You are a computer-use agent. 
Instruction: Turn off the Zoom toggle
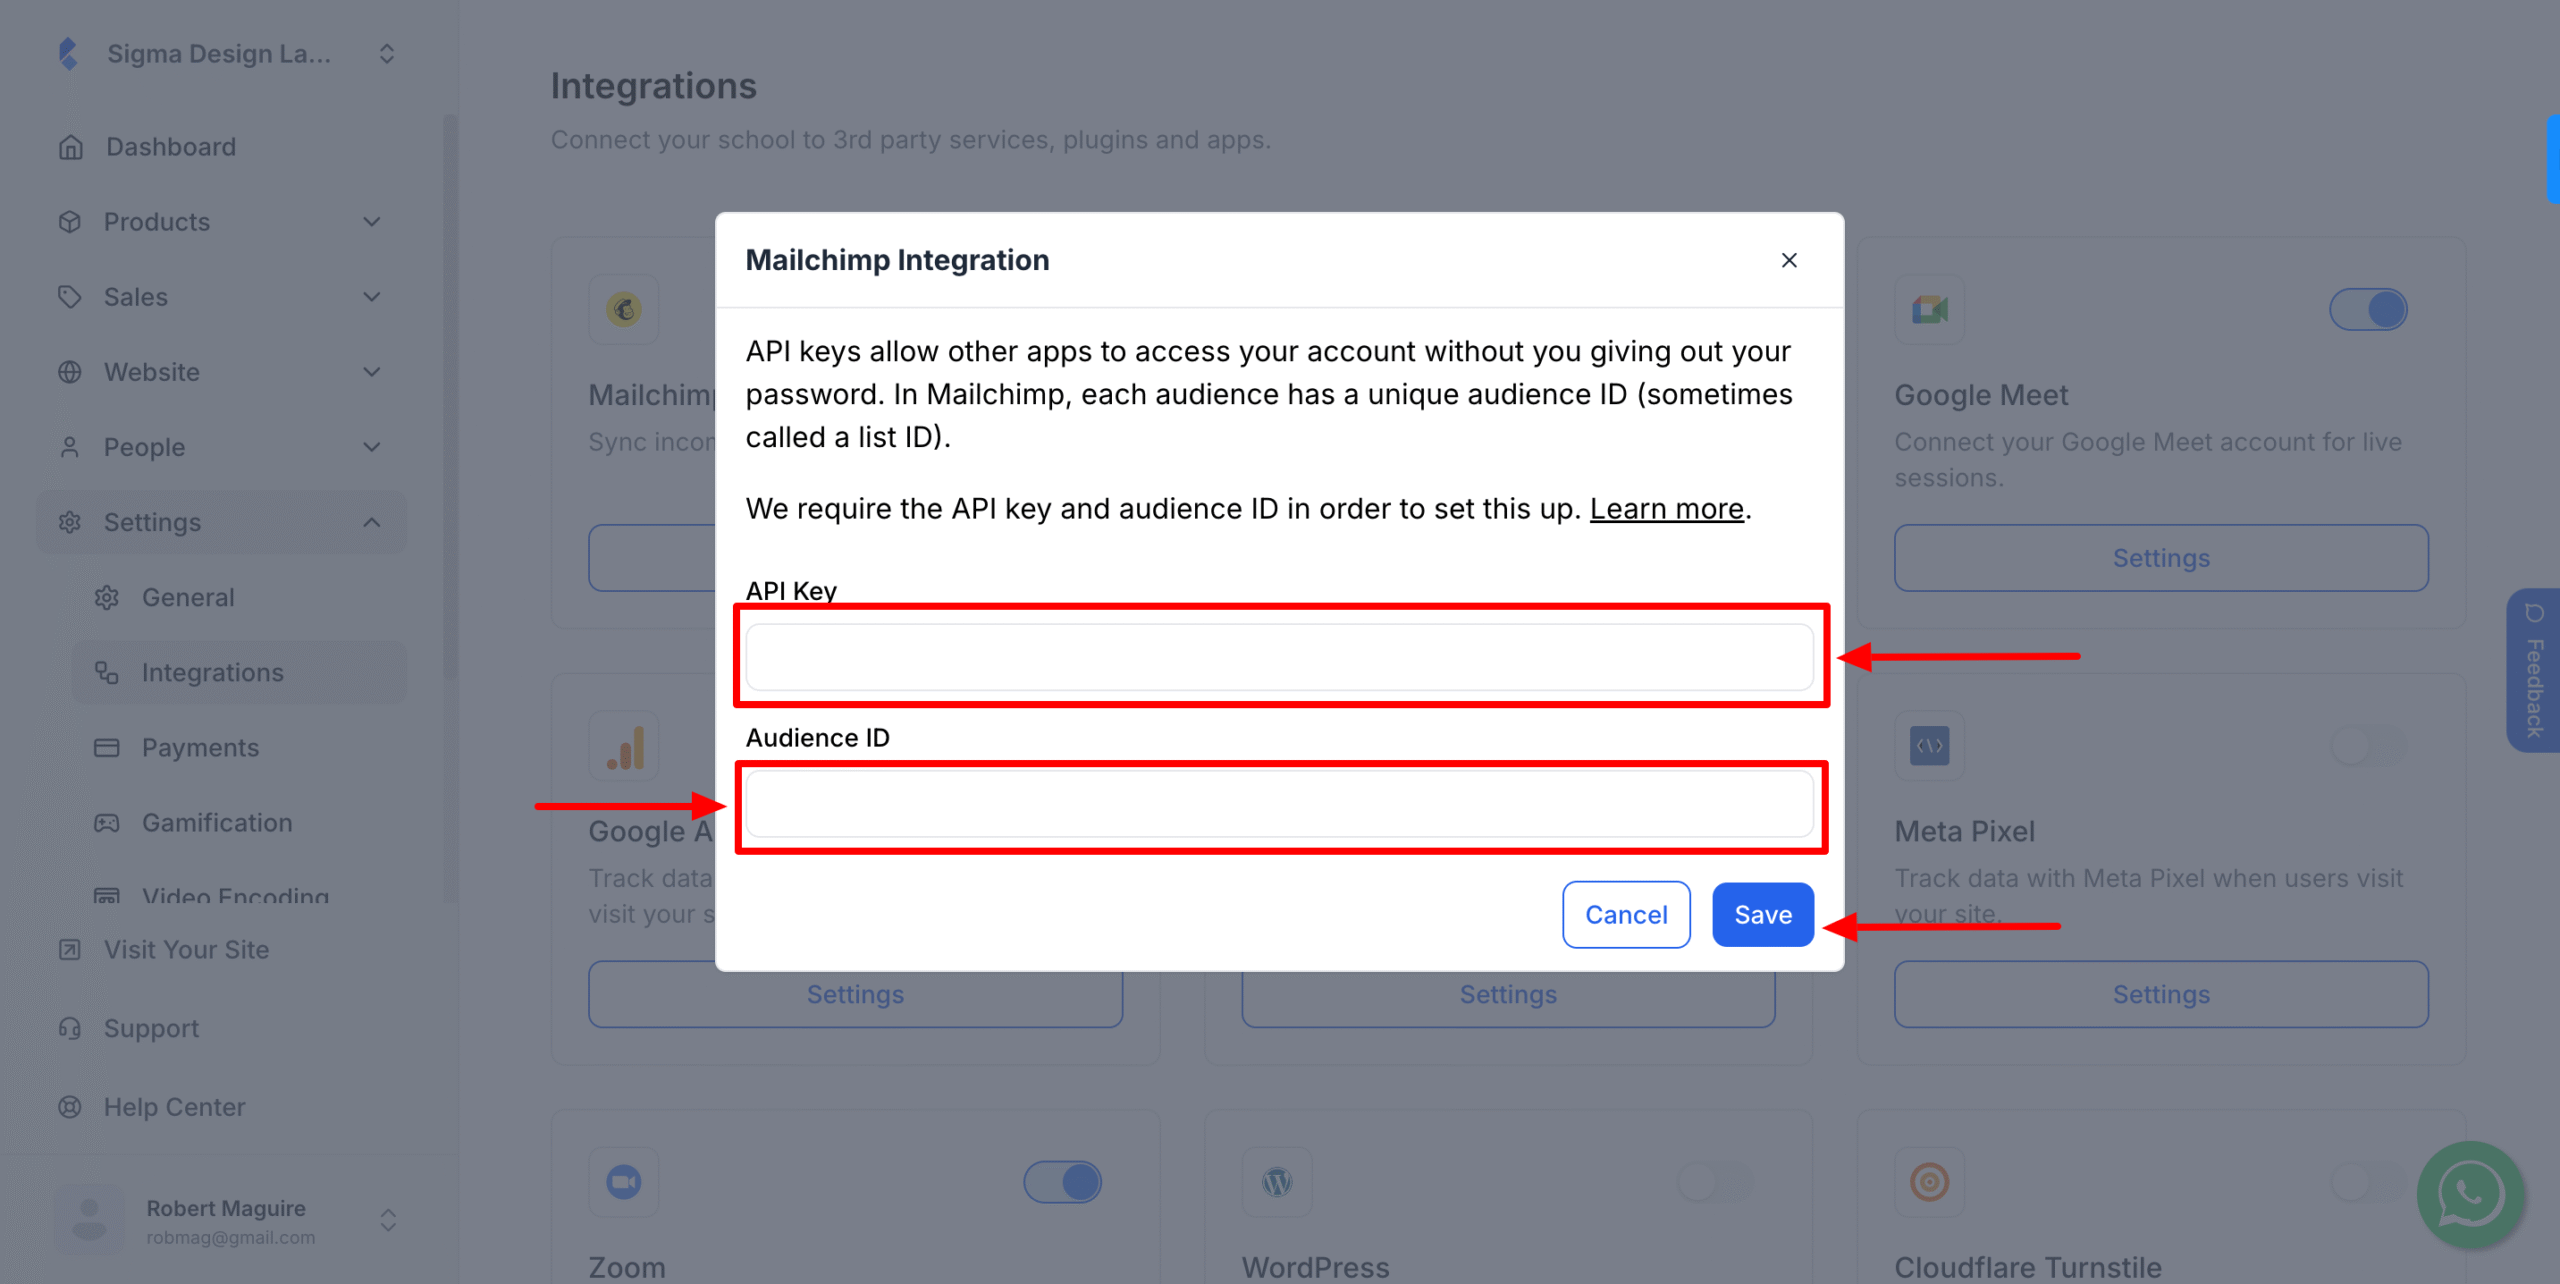1063,1181
